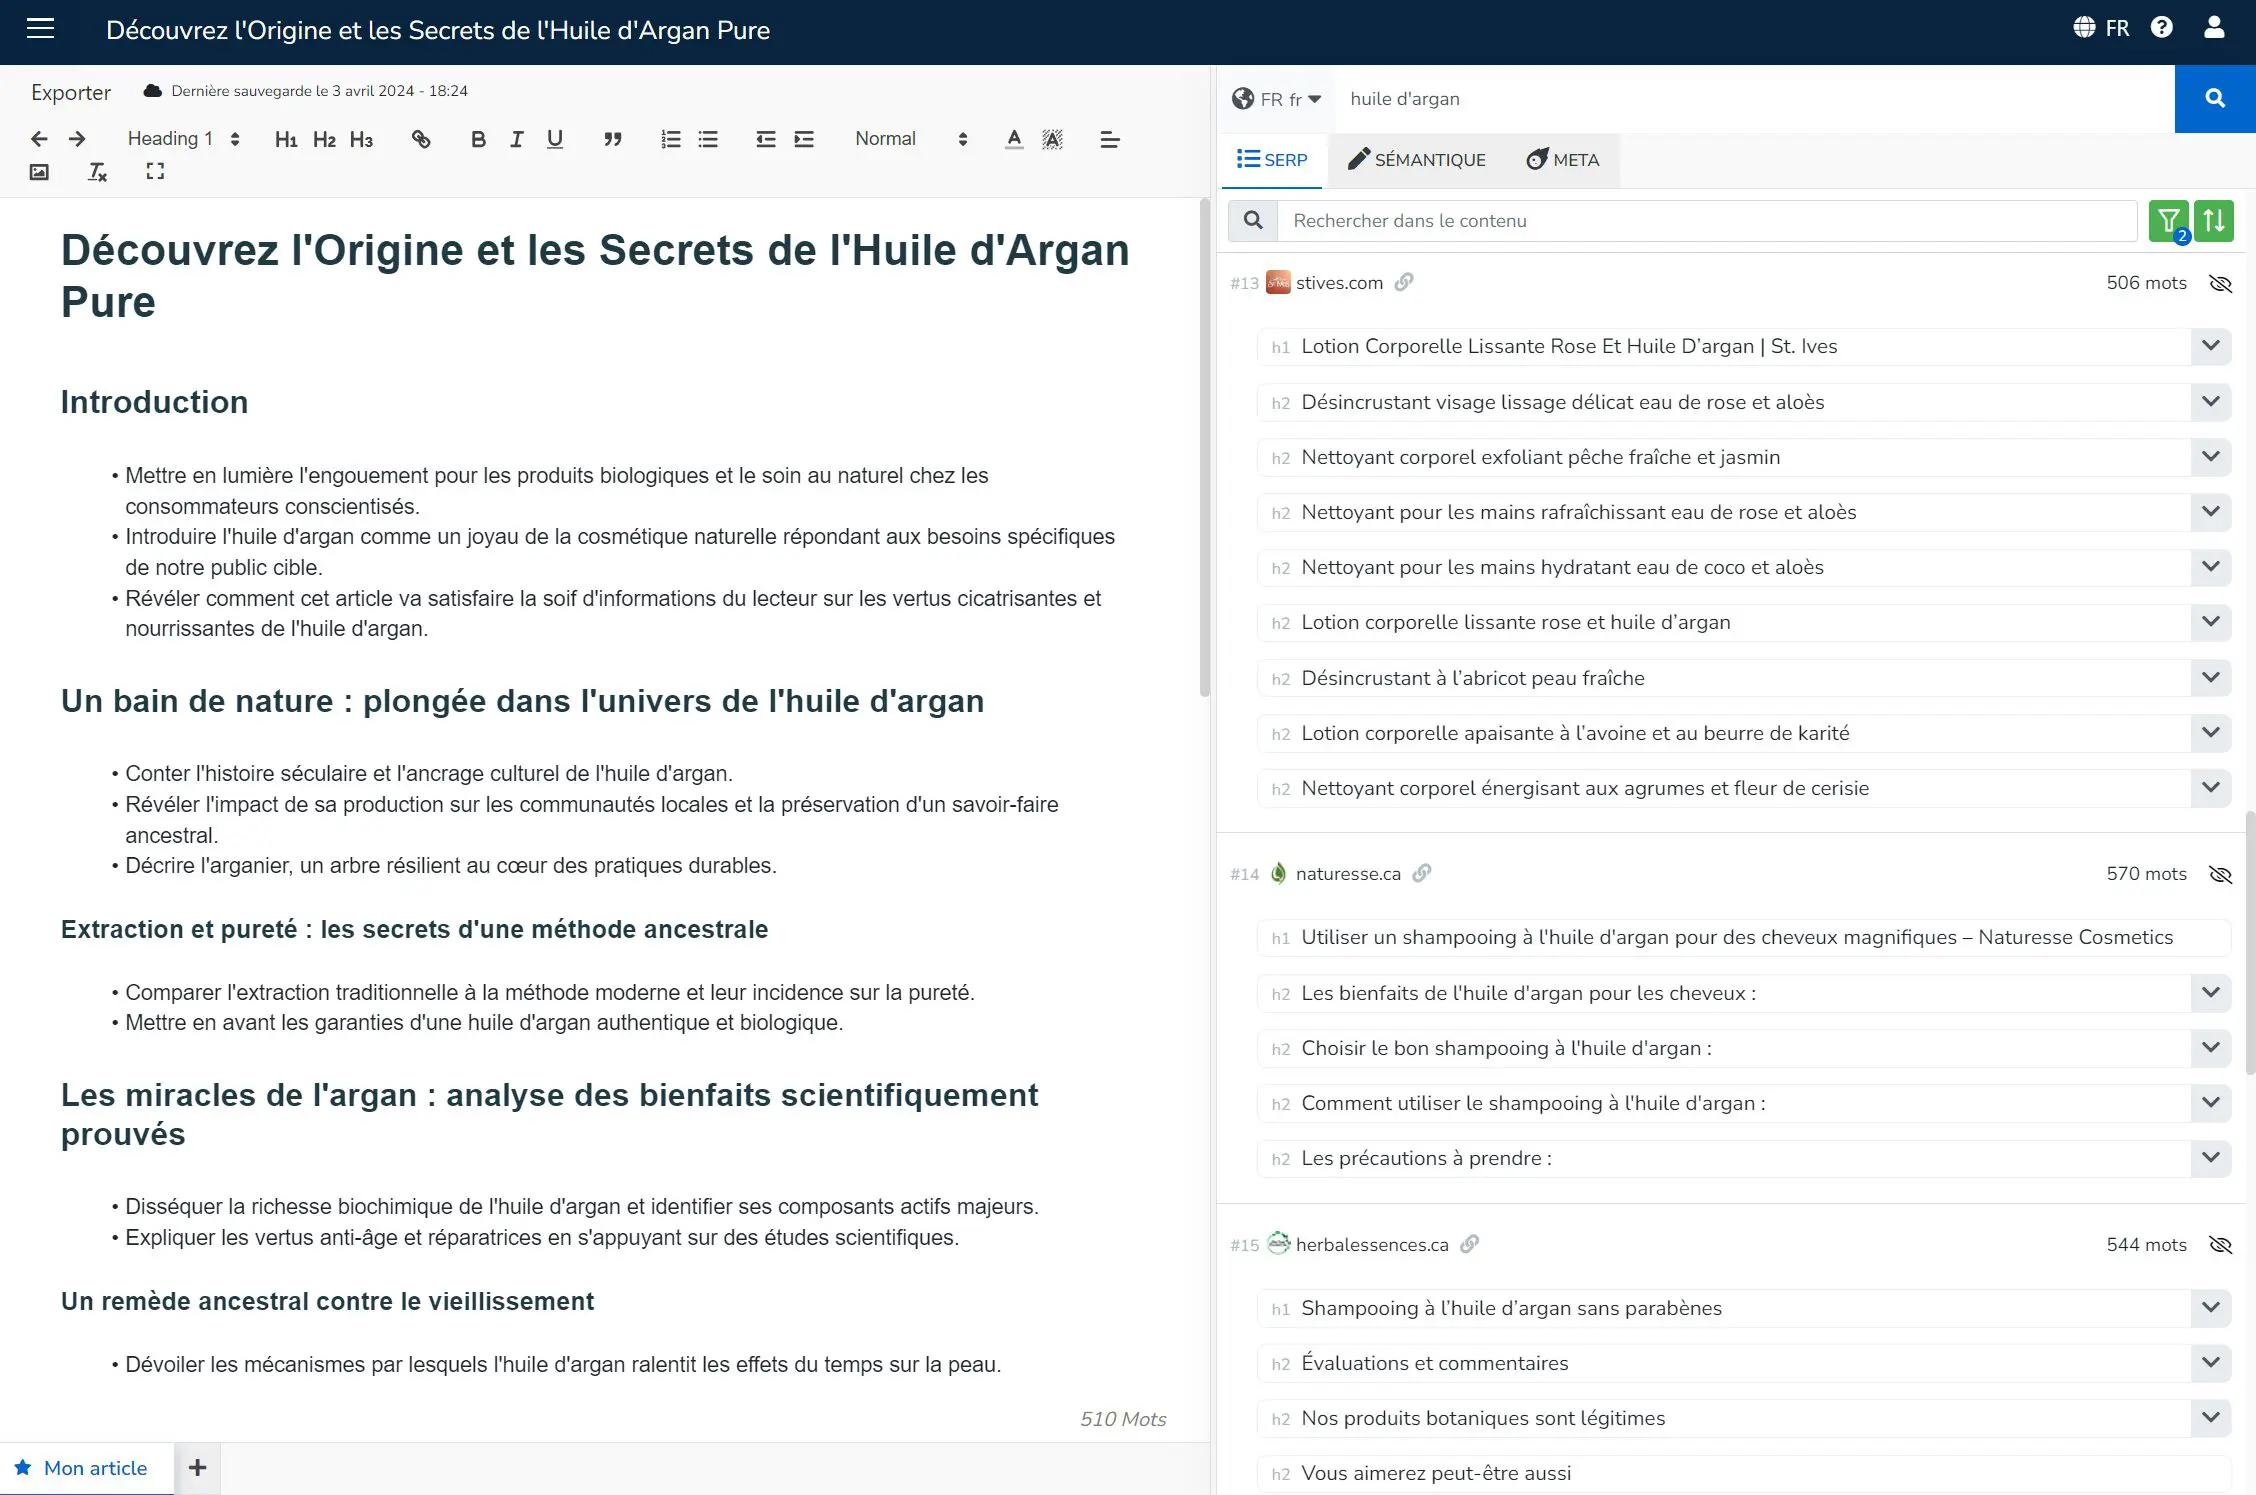Expand 'Lotion Corporelle Lissante Rose' h1 row
This screenshot has width=2256, height=1495.
pos(2211,346)
